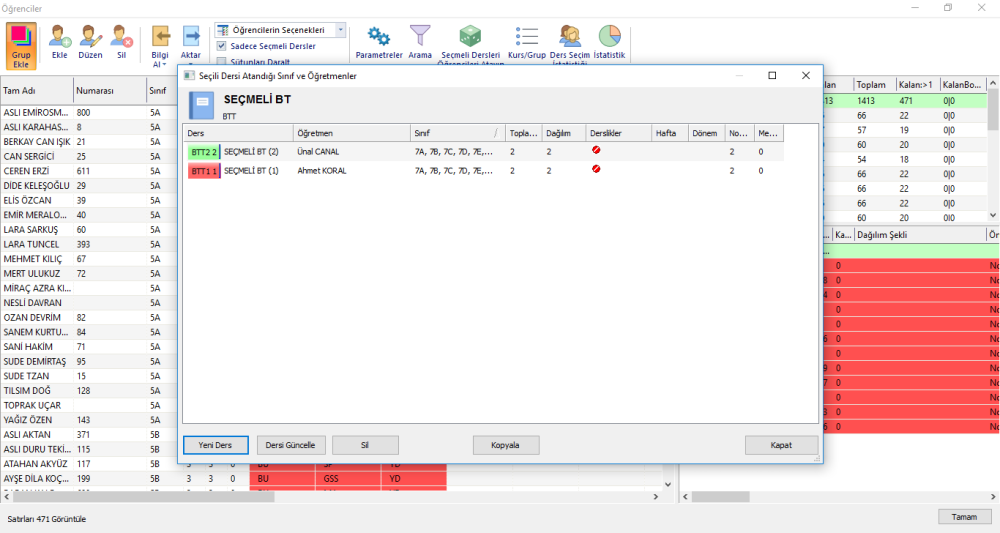Click the Sınıf column header in dialog

(x=457, y=133)
